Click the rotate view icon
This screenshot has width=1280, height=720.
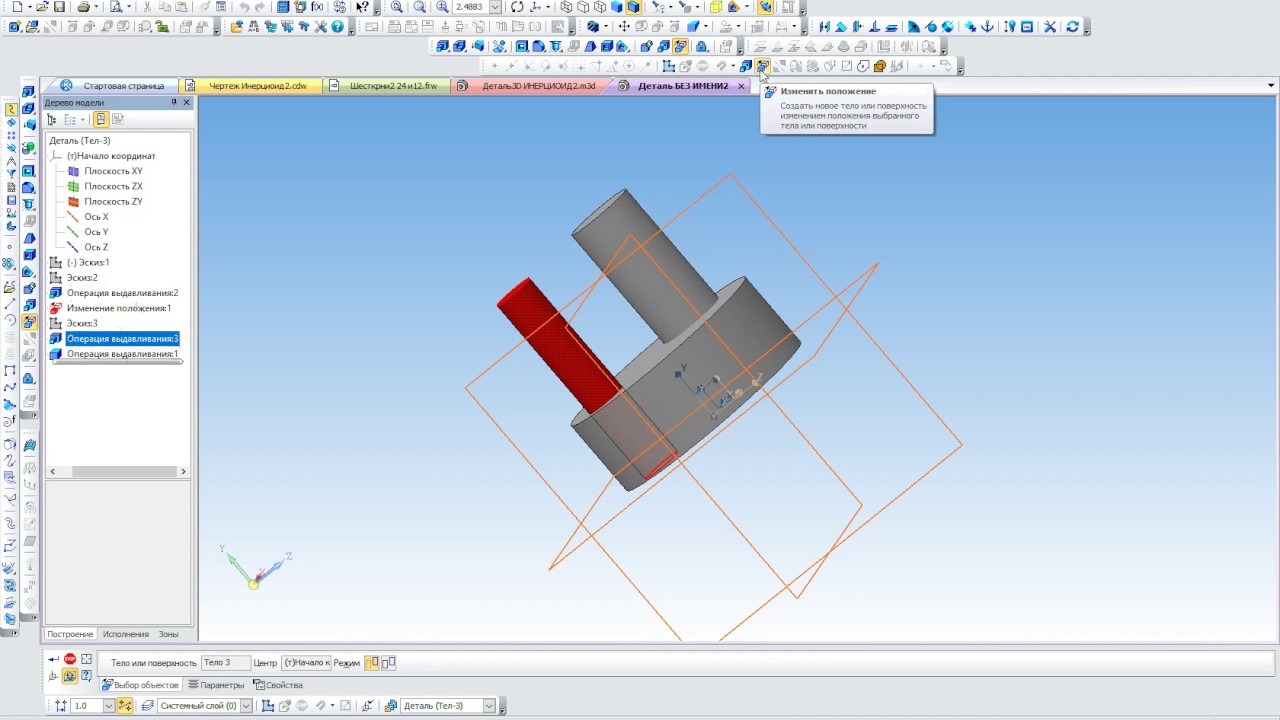pyautogui.click(x=517, y=7)
